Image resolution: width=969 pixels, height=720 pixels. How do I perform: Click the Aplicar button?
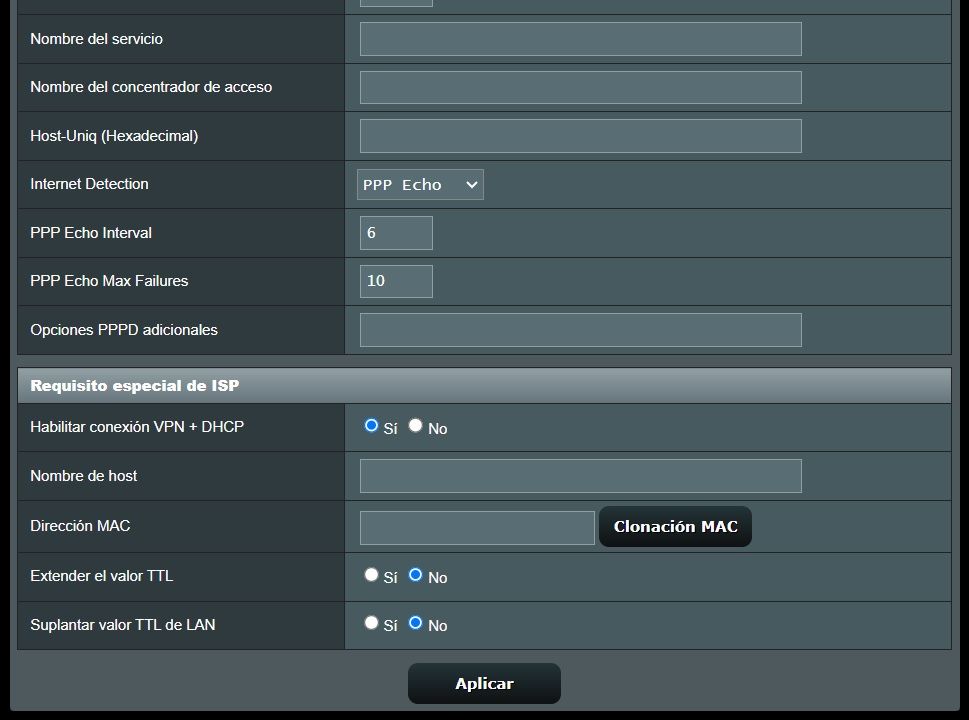click(x=484, y=684)
